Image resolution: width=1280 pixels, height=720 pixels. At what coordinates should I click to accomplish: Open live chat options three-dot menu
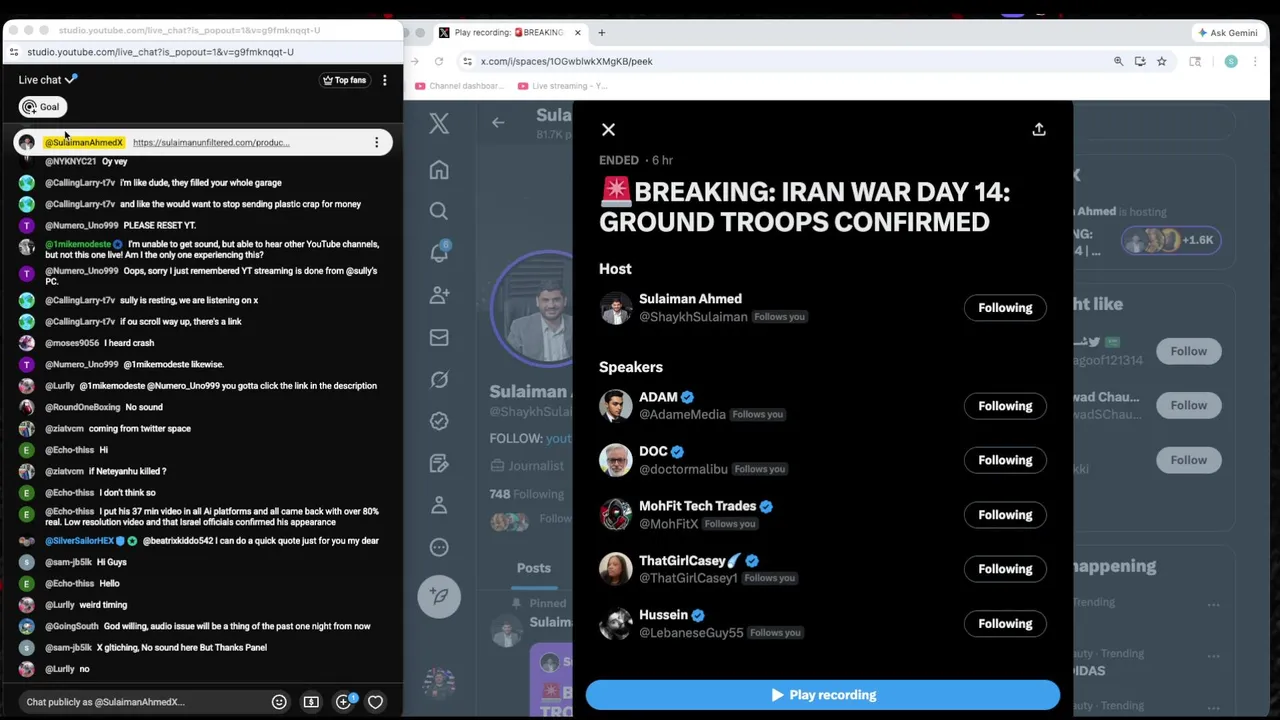pyautogui.click(x=384, y=80)
